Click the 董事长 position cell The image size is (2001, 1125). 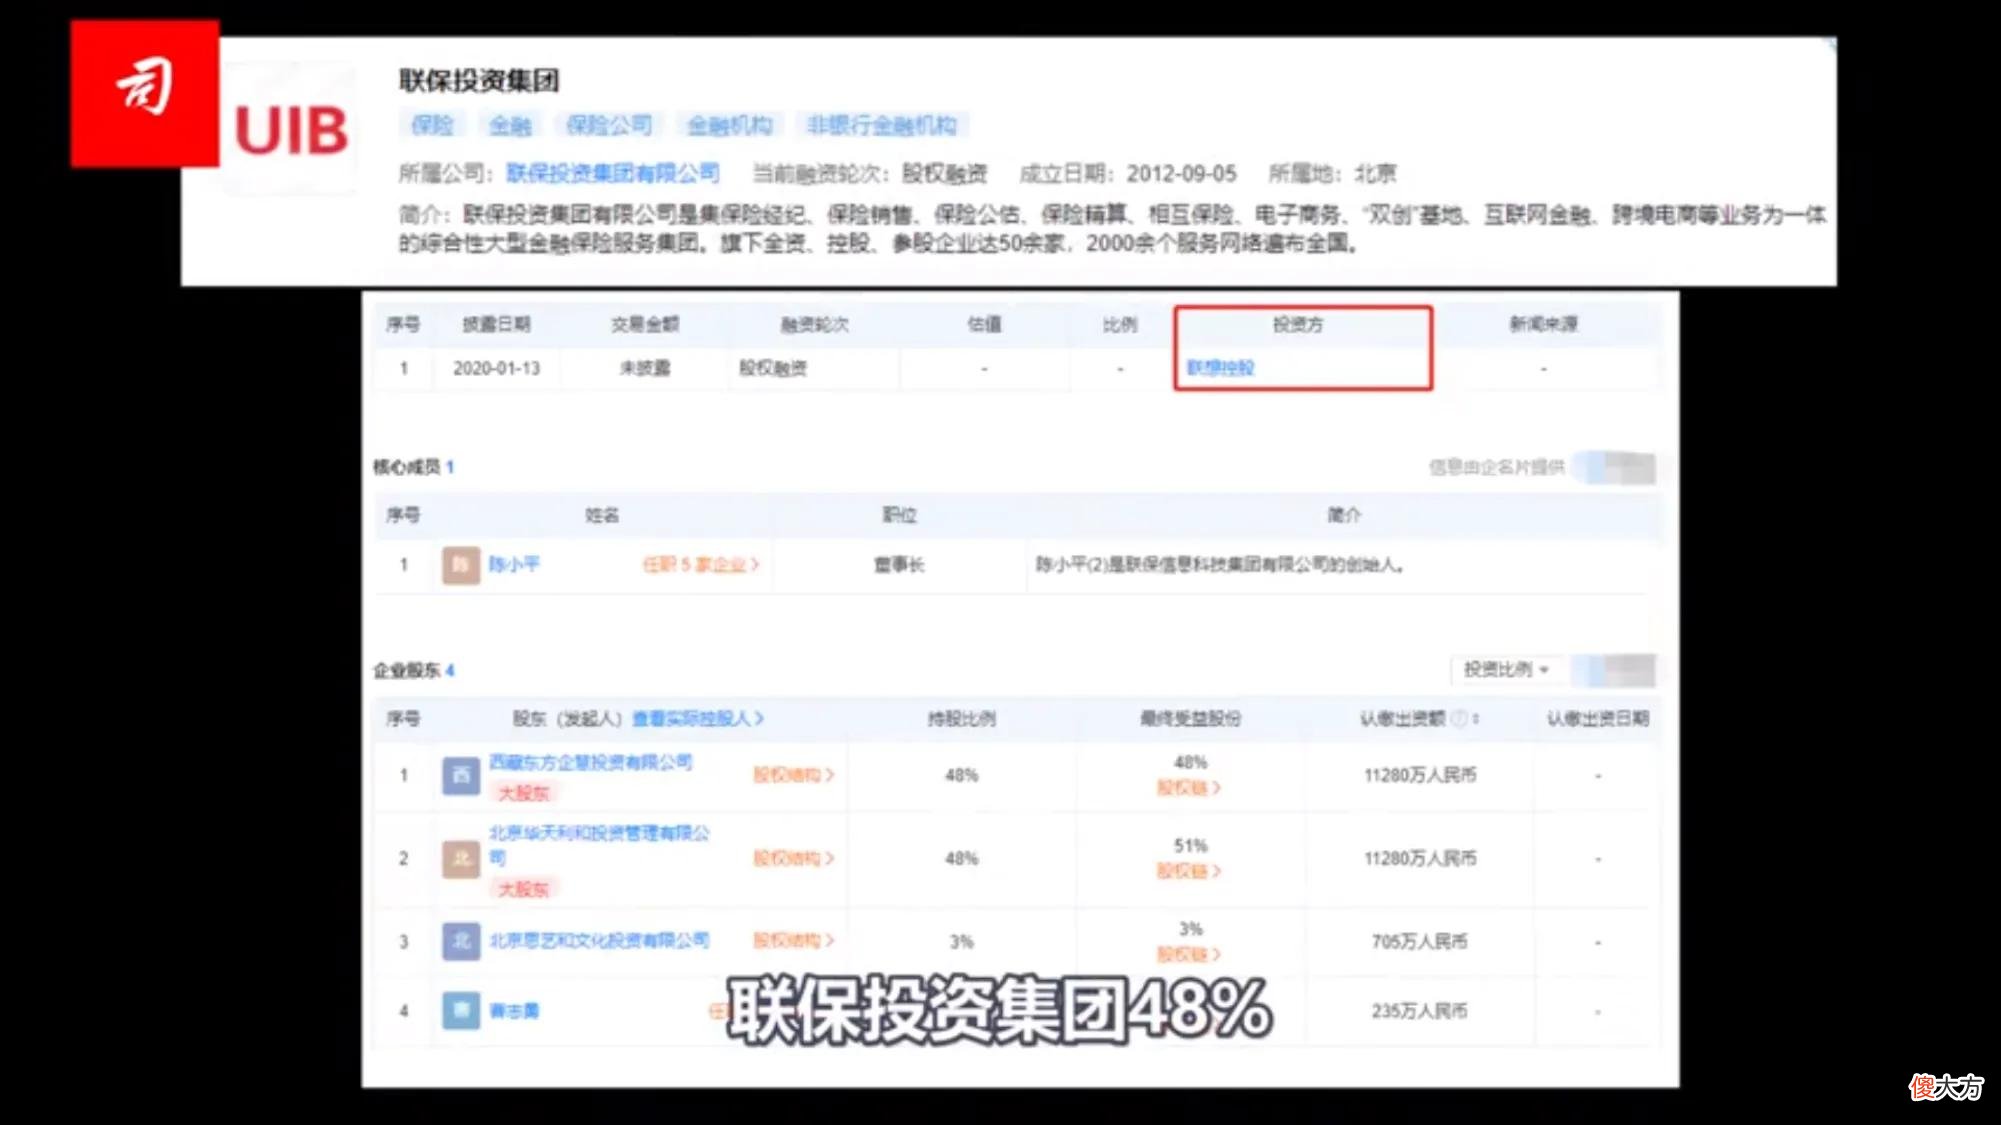[899, 565]
